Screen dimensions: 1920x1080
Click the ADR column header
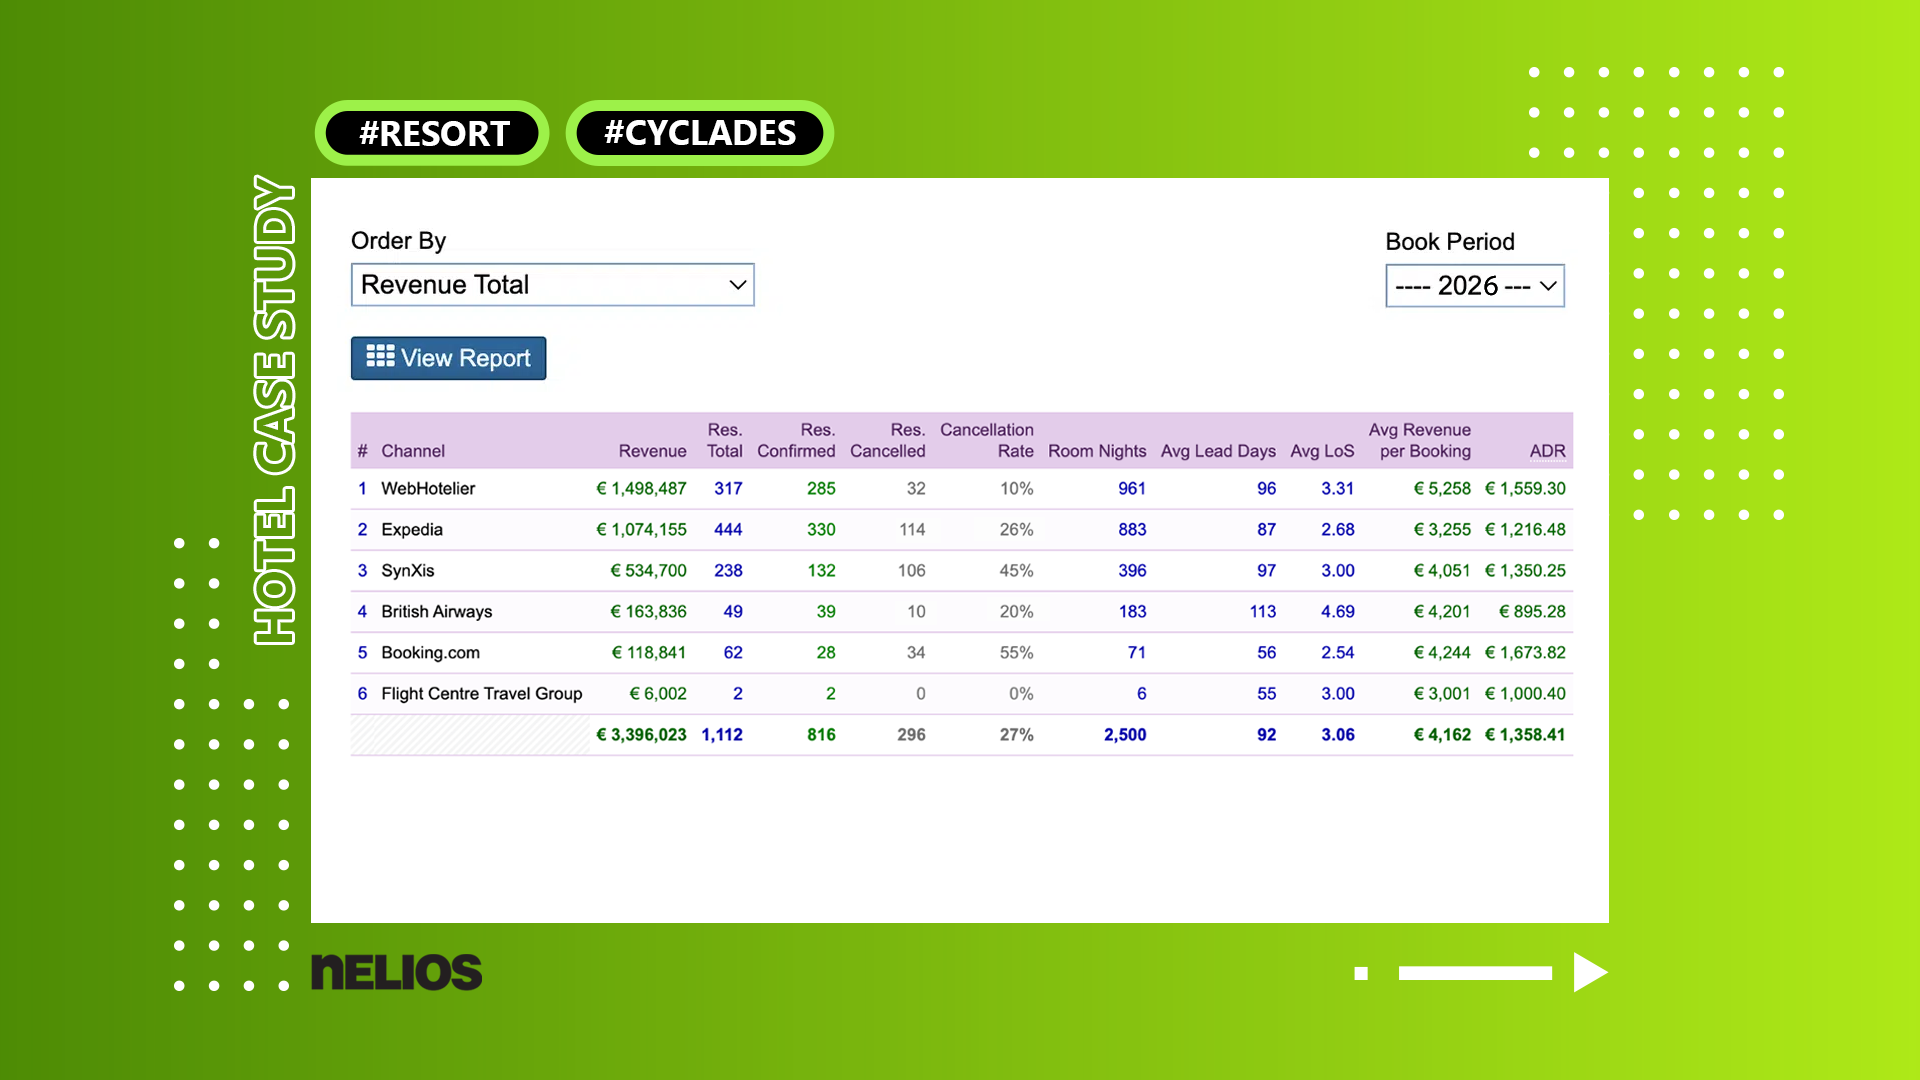[1547, 451]
